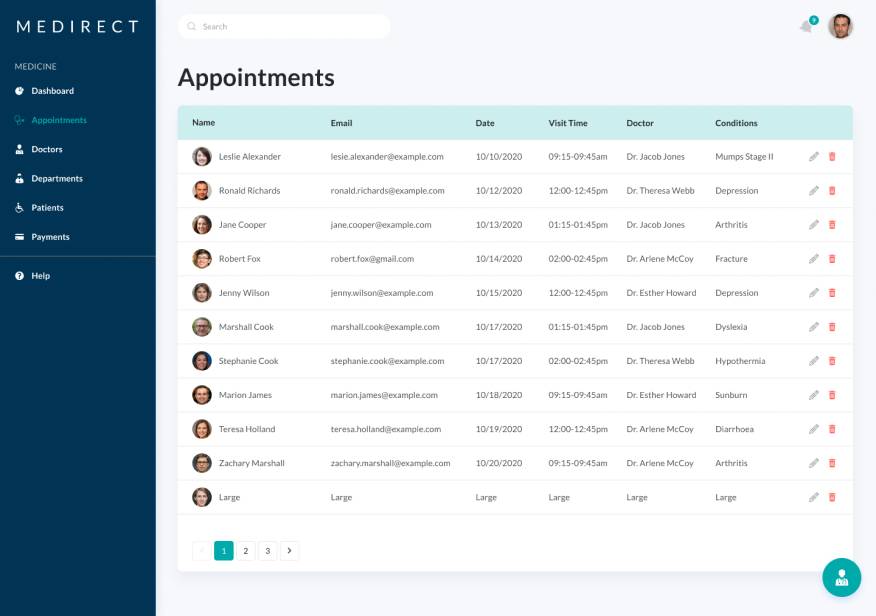Screen dimensions: 876x616
Task: Navigate to Patients page
Action: coord(47,208)
